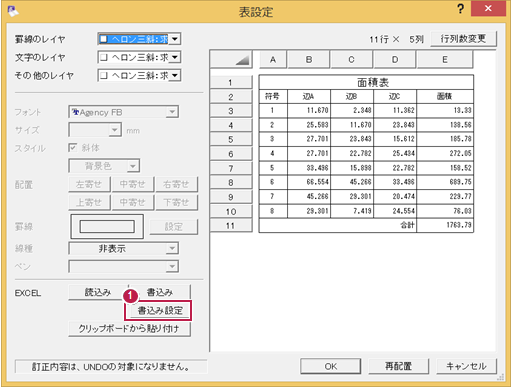The image size is (511, 387).
Task: Click the 面積 header cell
Action: pyautogui.click(x=445, y=96)
